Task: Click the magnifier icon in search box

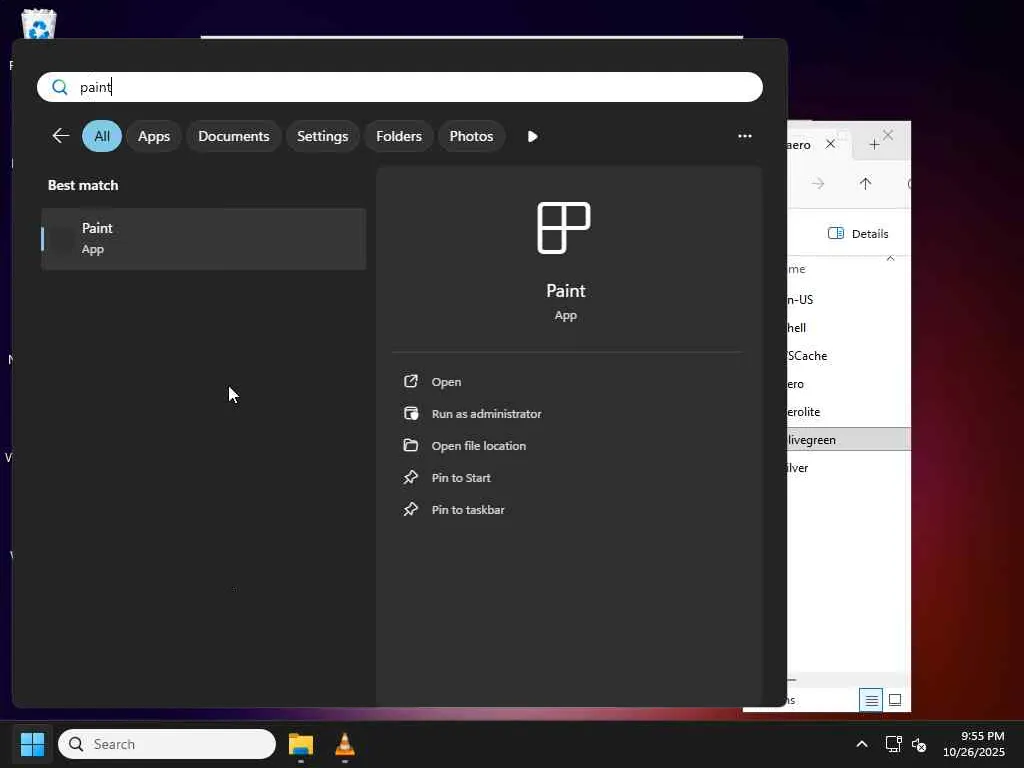Action: click(x=59, y=87)
